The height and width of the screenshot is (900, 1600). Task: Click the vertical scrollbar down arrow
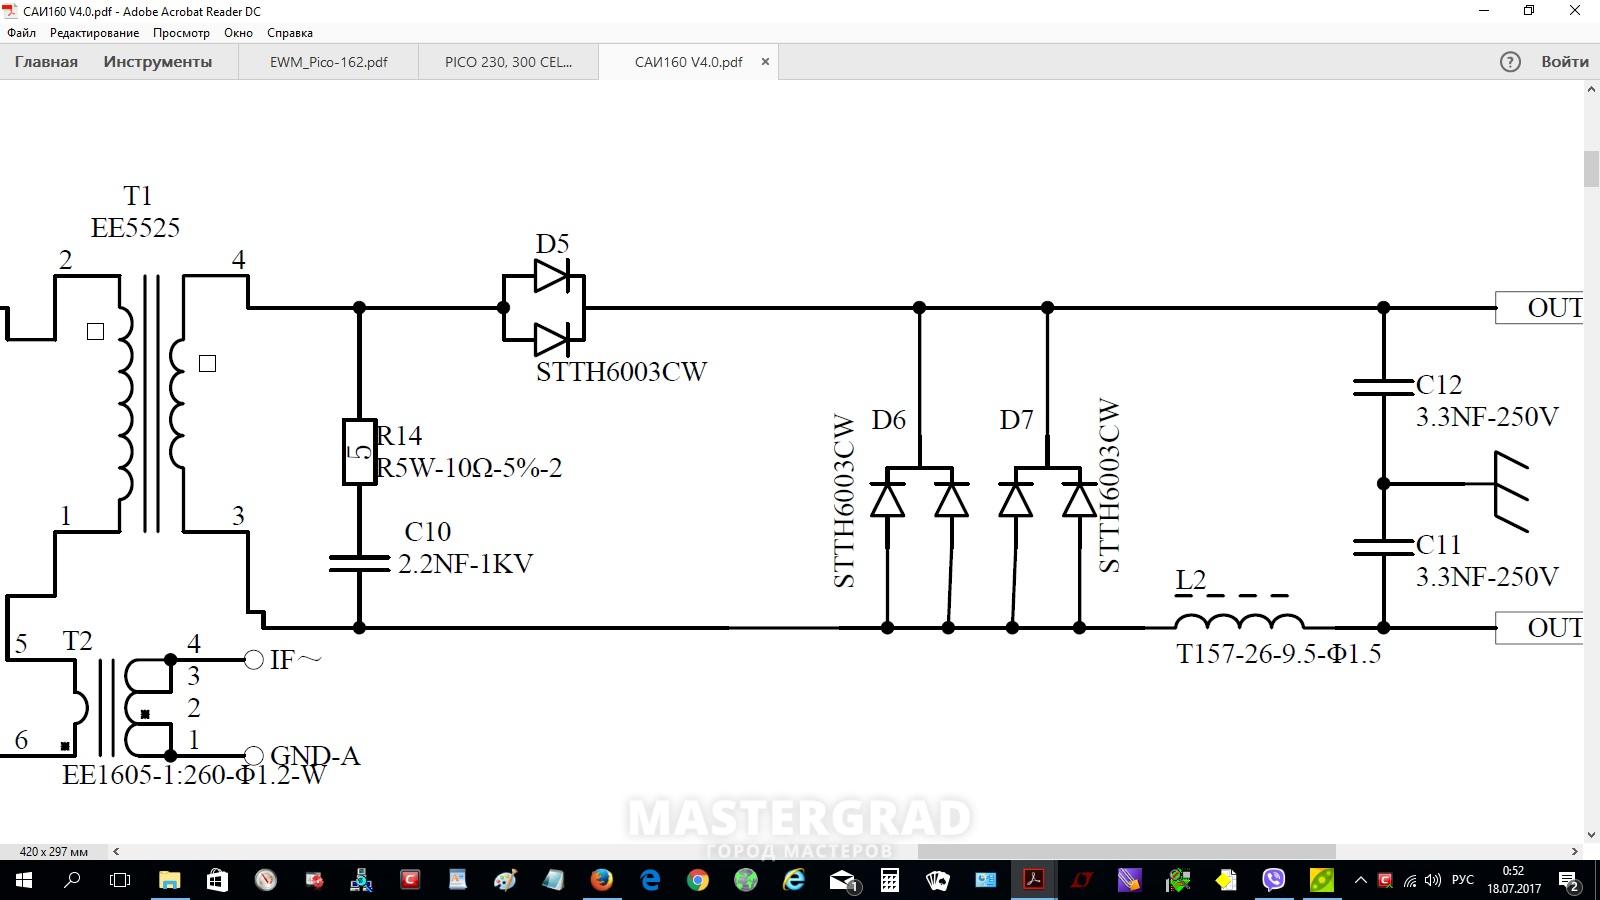[1591, 834]
